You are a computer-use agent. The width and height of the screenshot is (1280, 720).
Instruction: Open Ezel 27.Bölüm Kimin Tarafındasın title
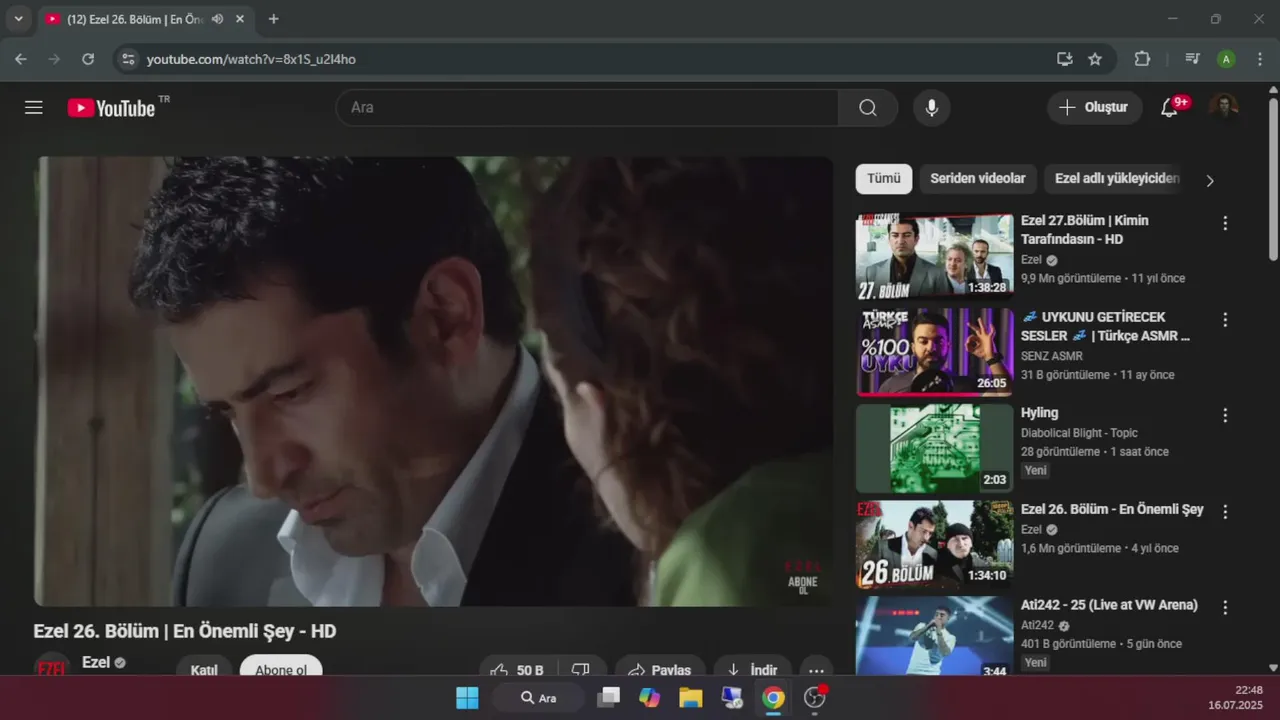click(1085, 230)
